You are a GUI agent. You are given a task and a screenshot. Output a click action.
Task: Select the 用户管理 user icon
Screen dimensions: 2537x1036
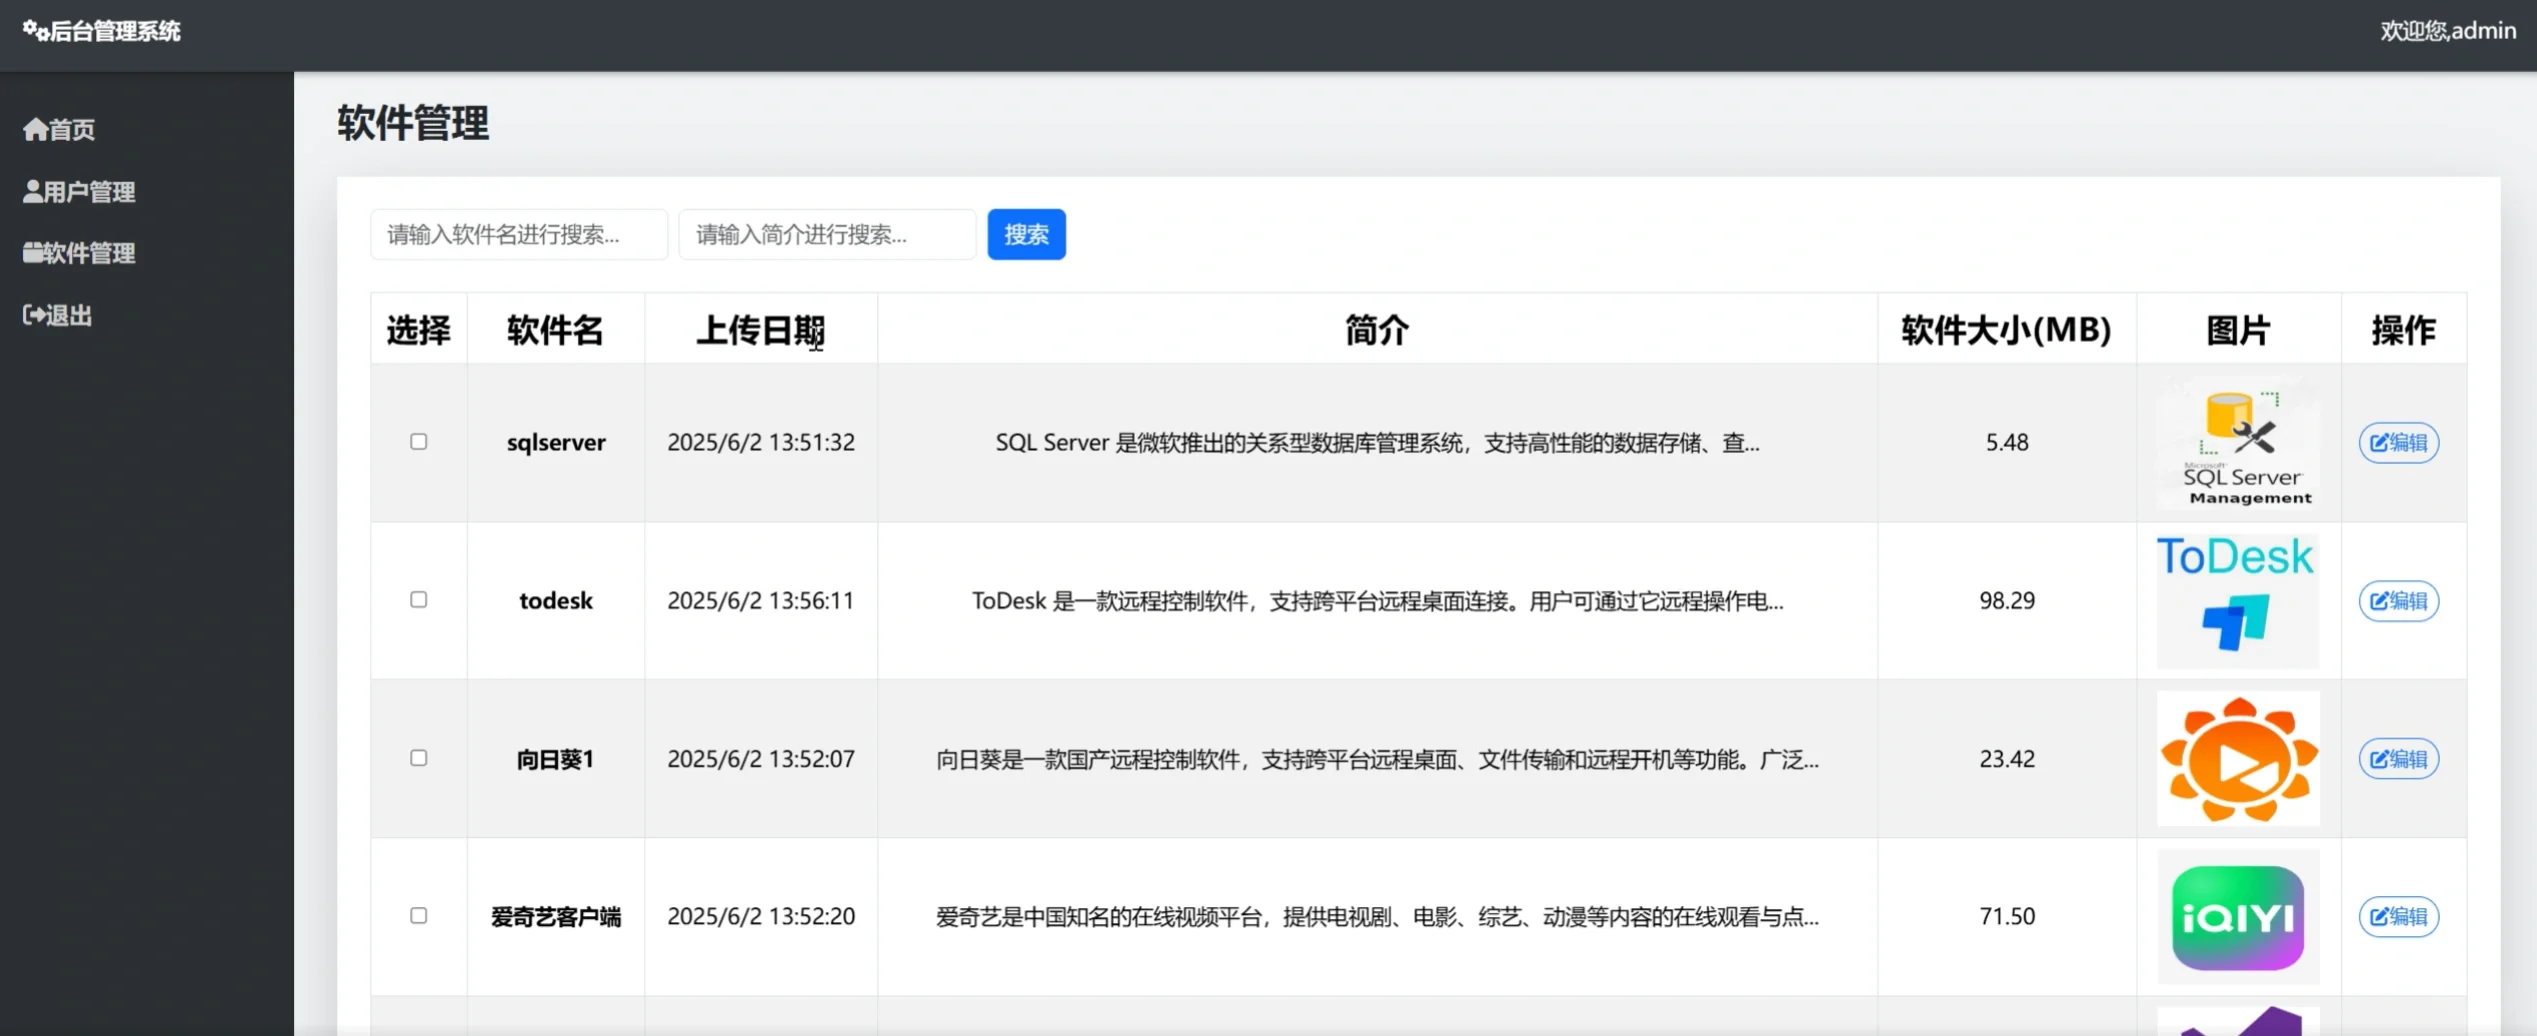(31, 190)
